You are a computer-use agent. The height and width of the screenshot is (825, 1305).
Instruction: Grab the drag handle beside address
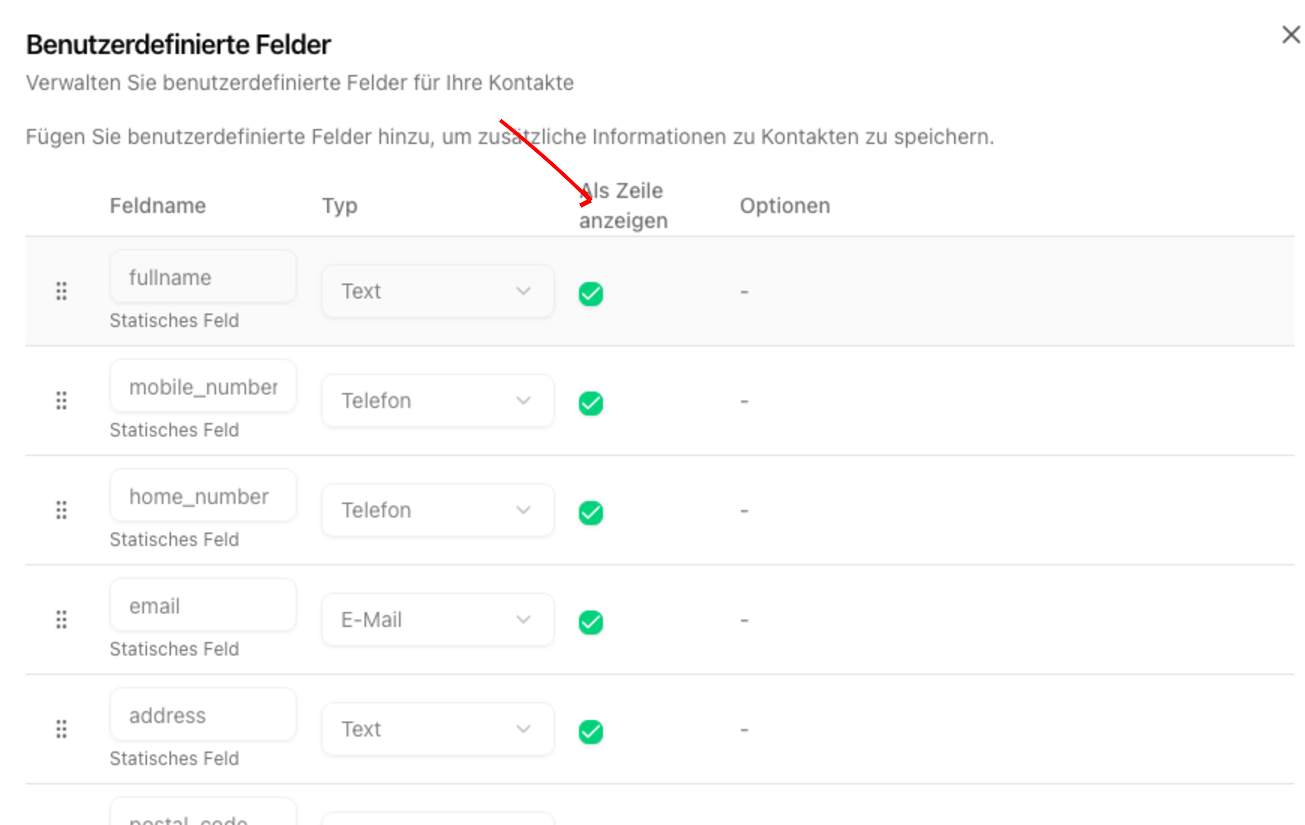pyautogui.click(x=61, y=729)
